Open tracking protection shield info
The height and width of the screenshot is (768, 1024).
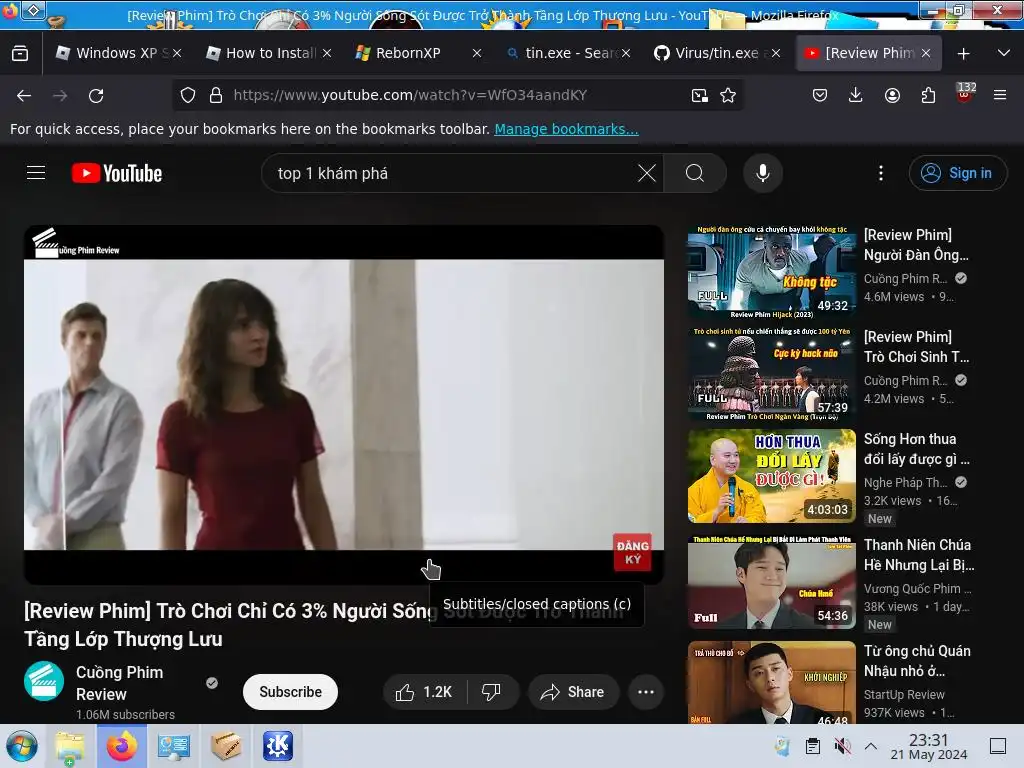click(x=188, y=95)
